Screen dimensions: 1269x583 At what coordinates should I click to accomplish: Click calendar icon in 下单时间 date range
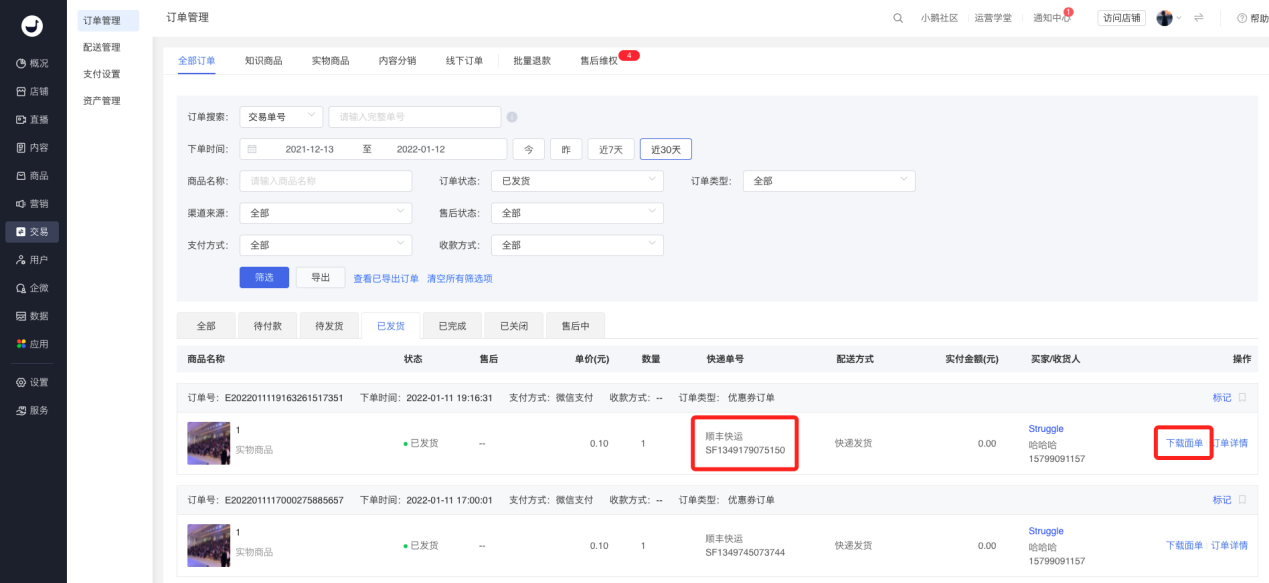[252, 149]
